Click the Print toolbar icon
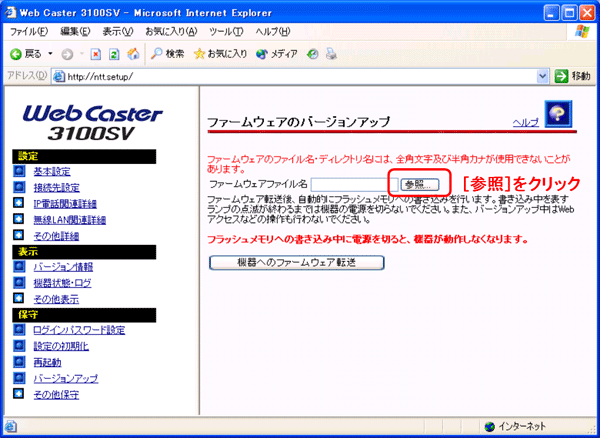The width and height of the screenshot is (600, 438). [x=331, y=55]
